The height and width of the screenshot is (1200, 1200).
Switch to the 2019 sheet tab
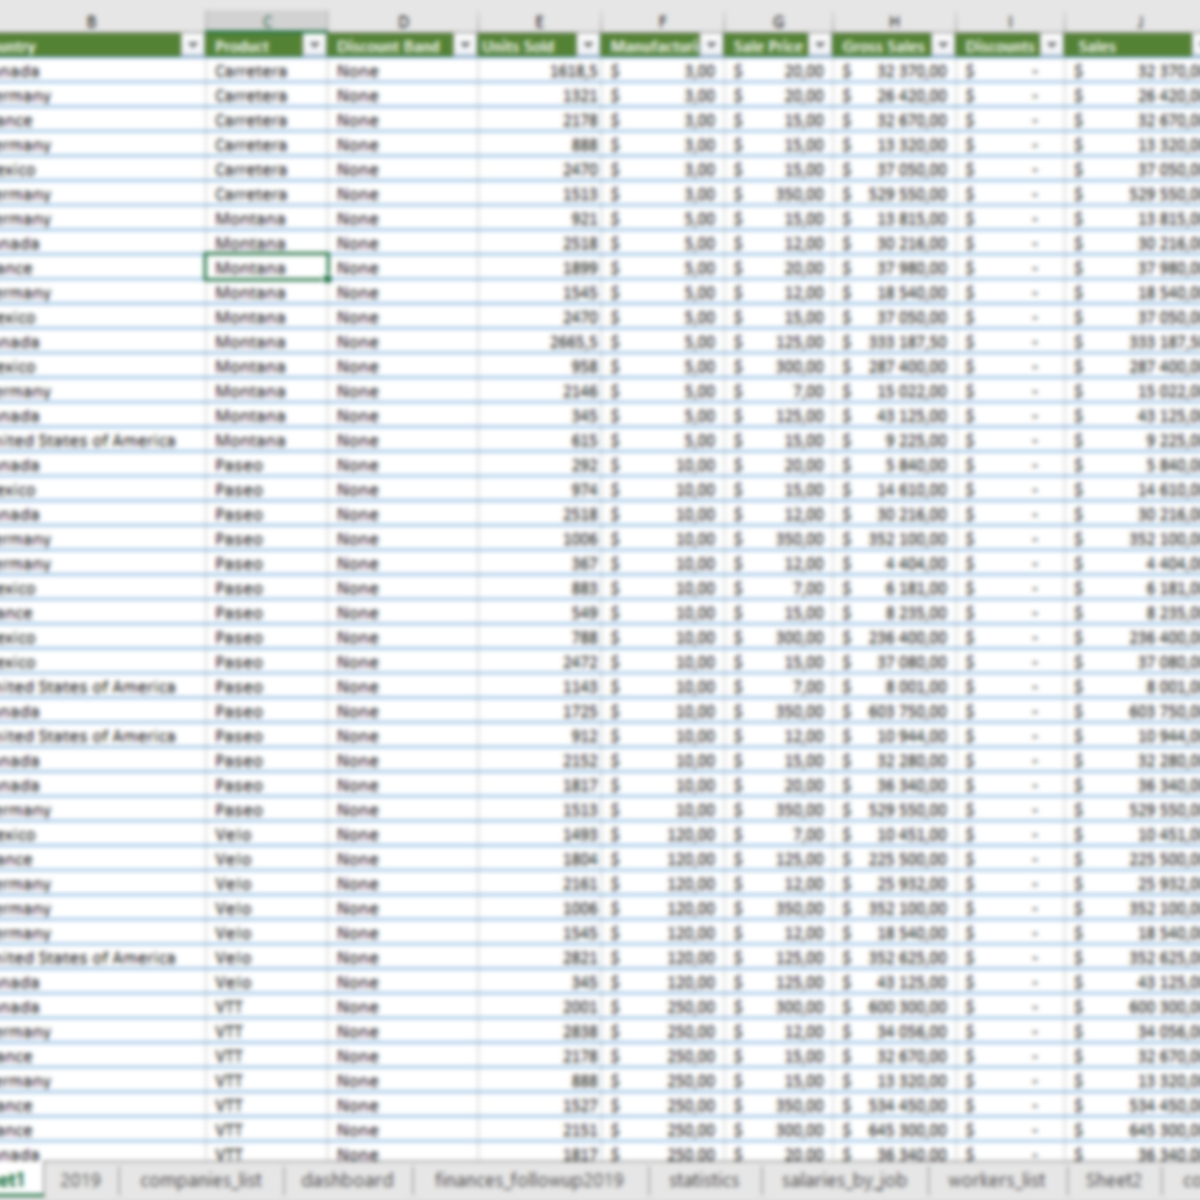pyautogui.click(x=80, y=1180)
